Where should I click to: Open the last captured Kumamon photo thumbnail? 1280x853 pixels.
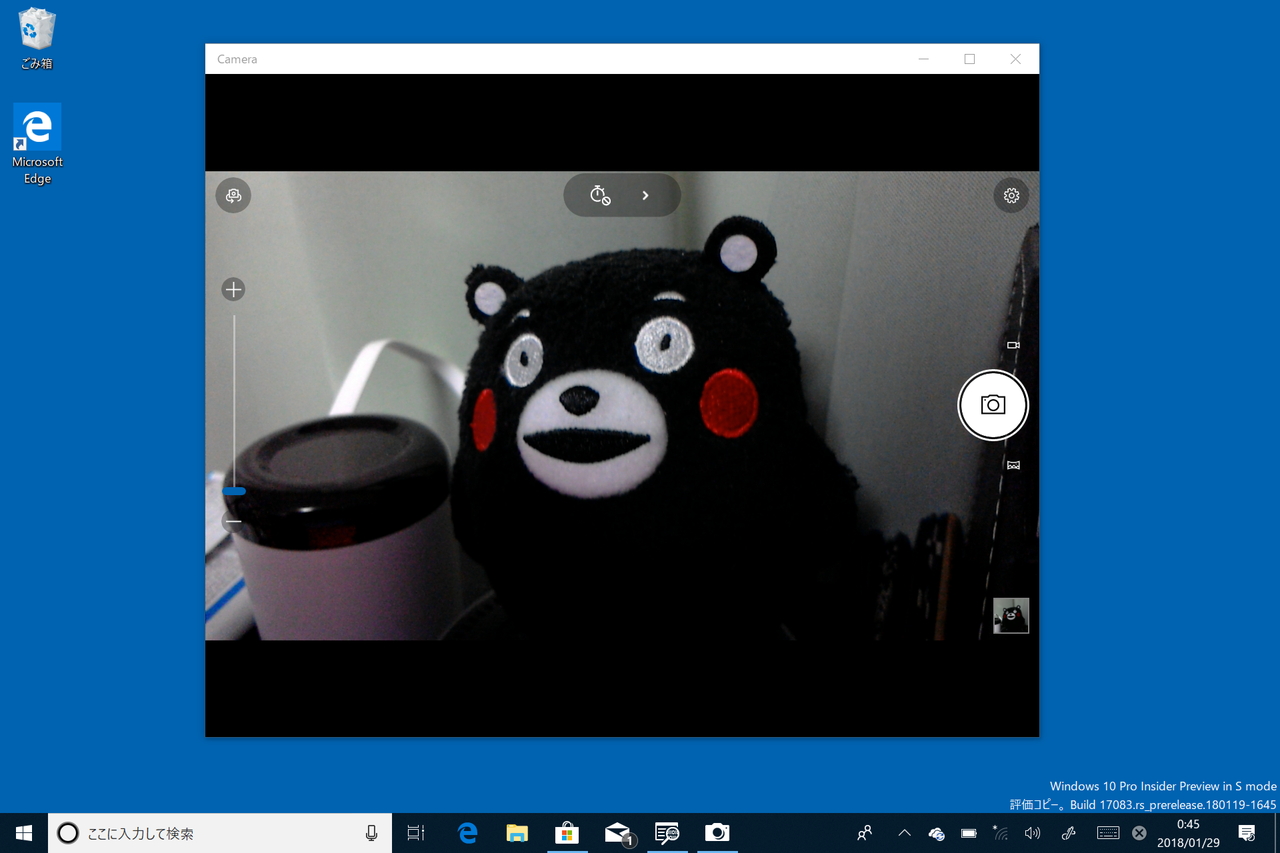1011,615
